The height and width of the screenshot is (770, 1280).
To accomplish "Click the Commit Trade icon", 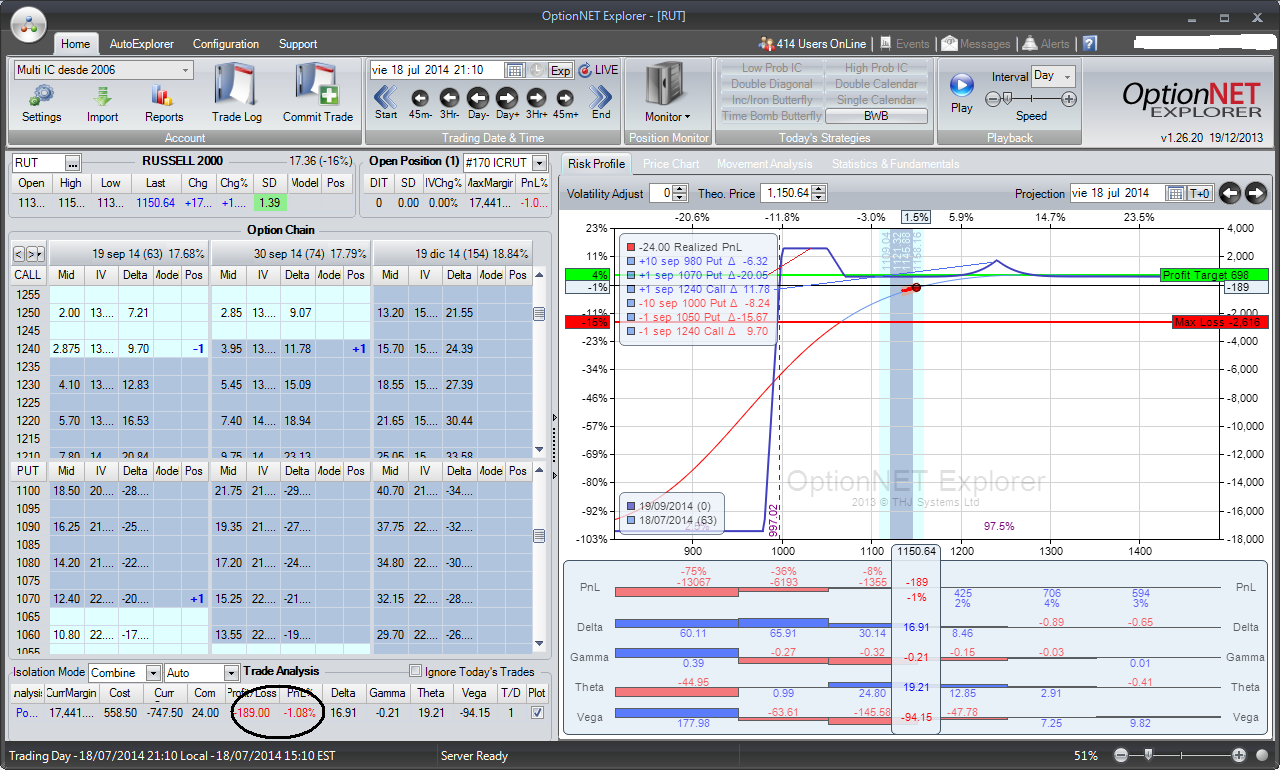I will 318,93.
